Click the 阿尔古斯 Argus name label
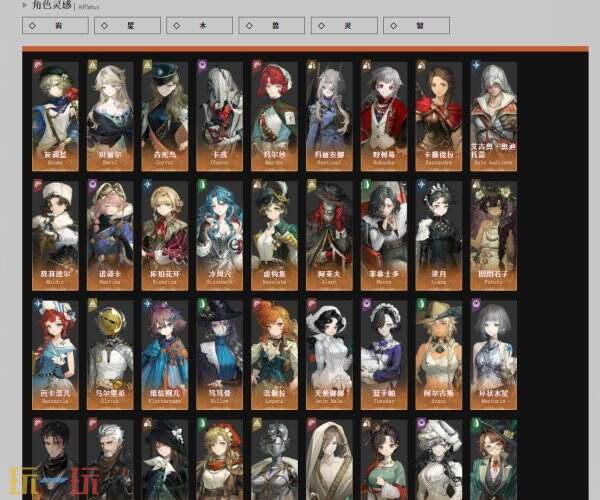 (x=439, y=396)
